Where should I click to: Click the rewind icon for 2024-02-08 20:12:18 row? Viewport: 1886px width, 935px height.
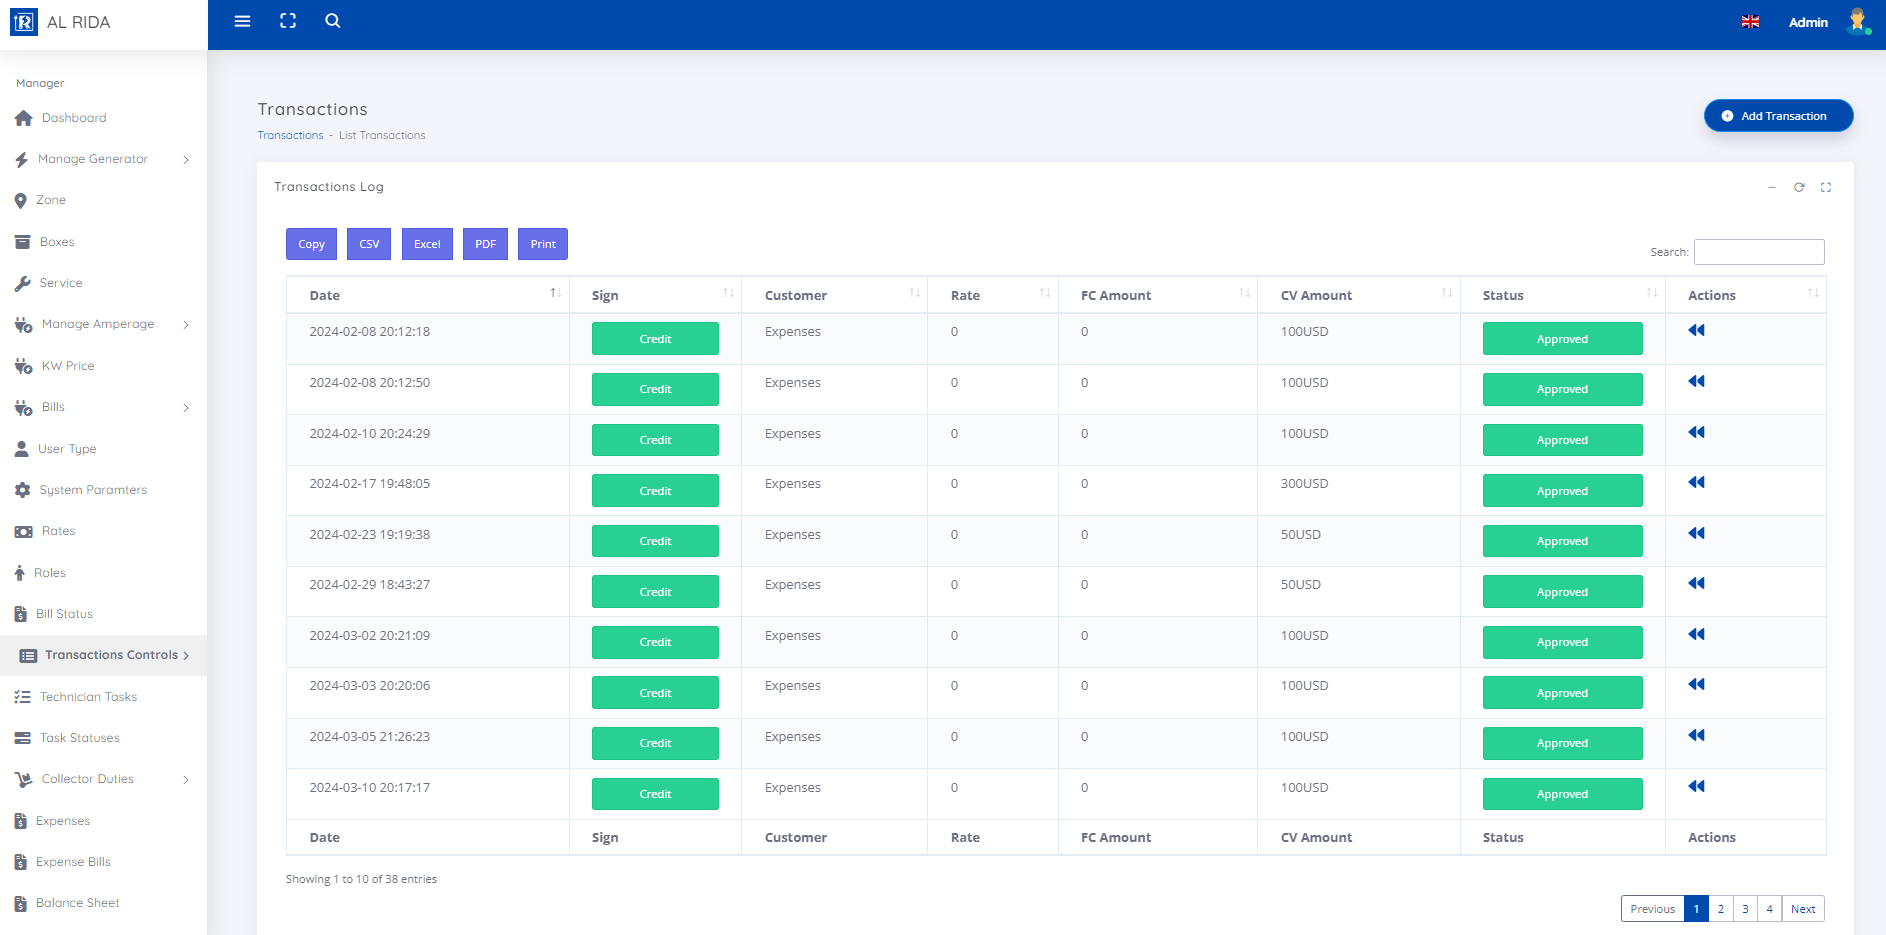pyautogui.click(x=1696, y=331)
